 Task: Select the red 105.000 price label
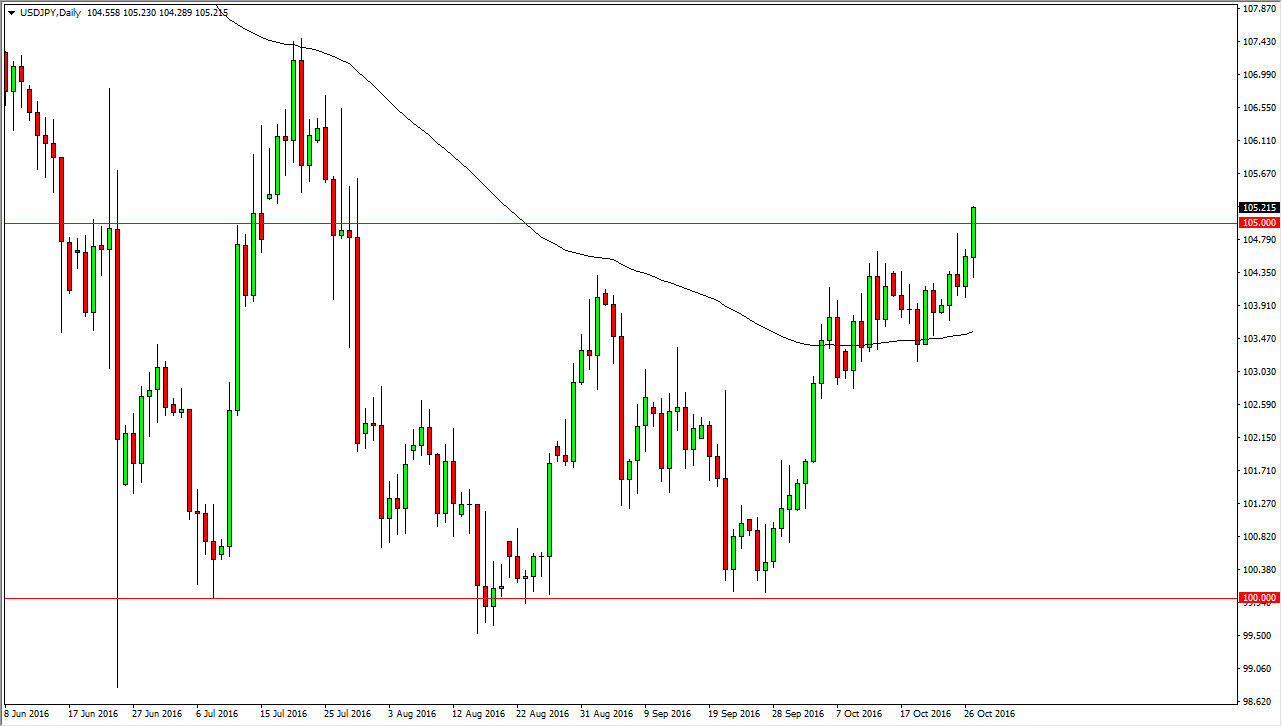tap(1257, 222)
